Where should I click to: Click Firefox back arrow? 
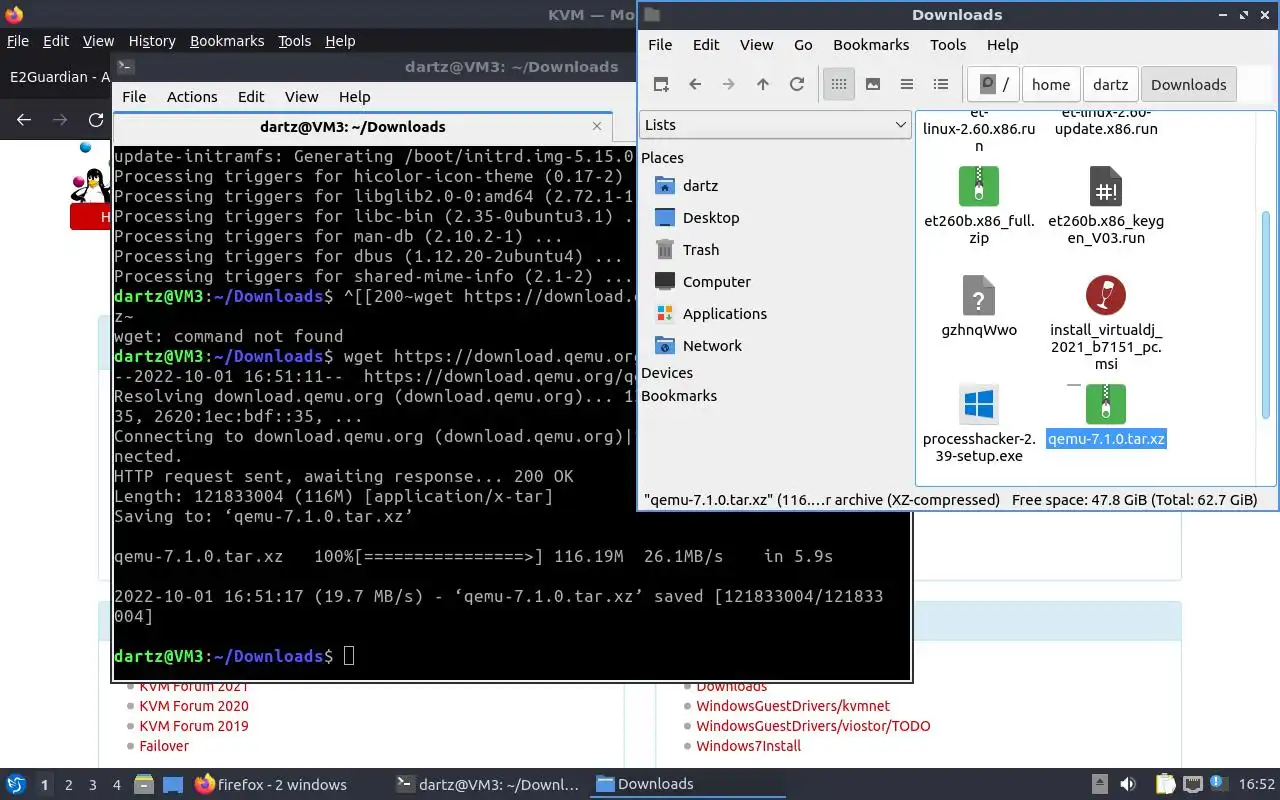click(24, 119)
